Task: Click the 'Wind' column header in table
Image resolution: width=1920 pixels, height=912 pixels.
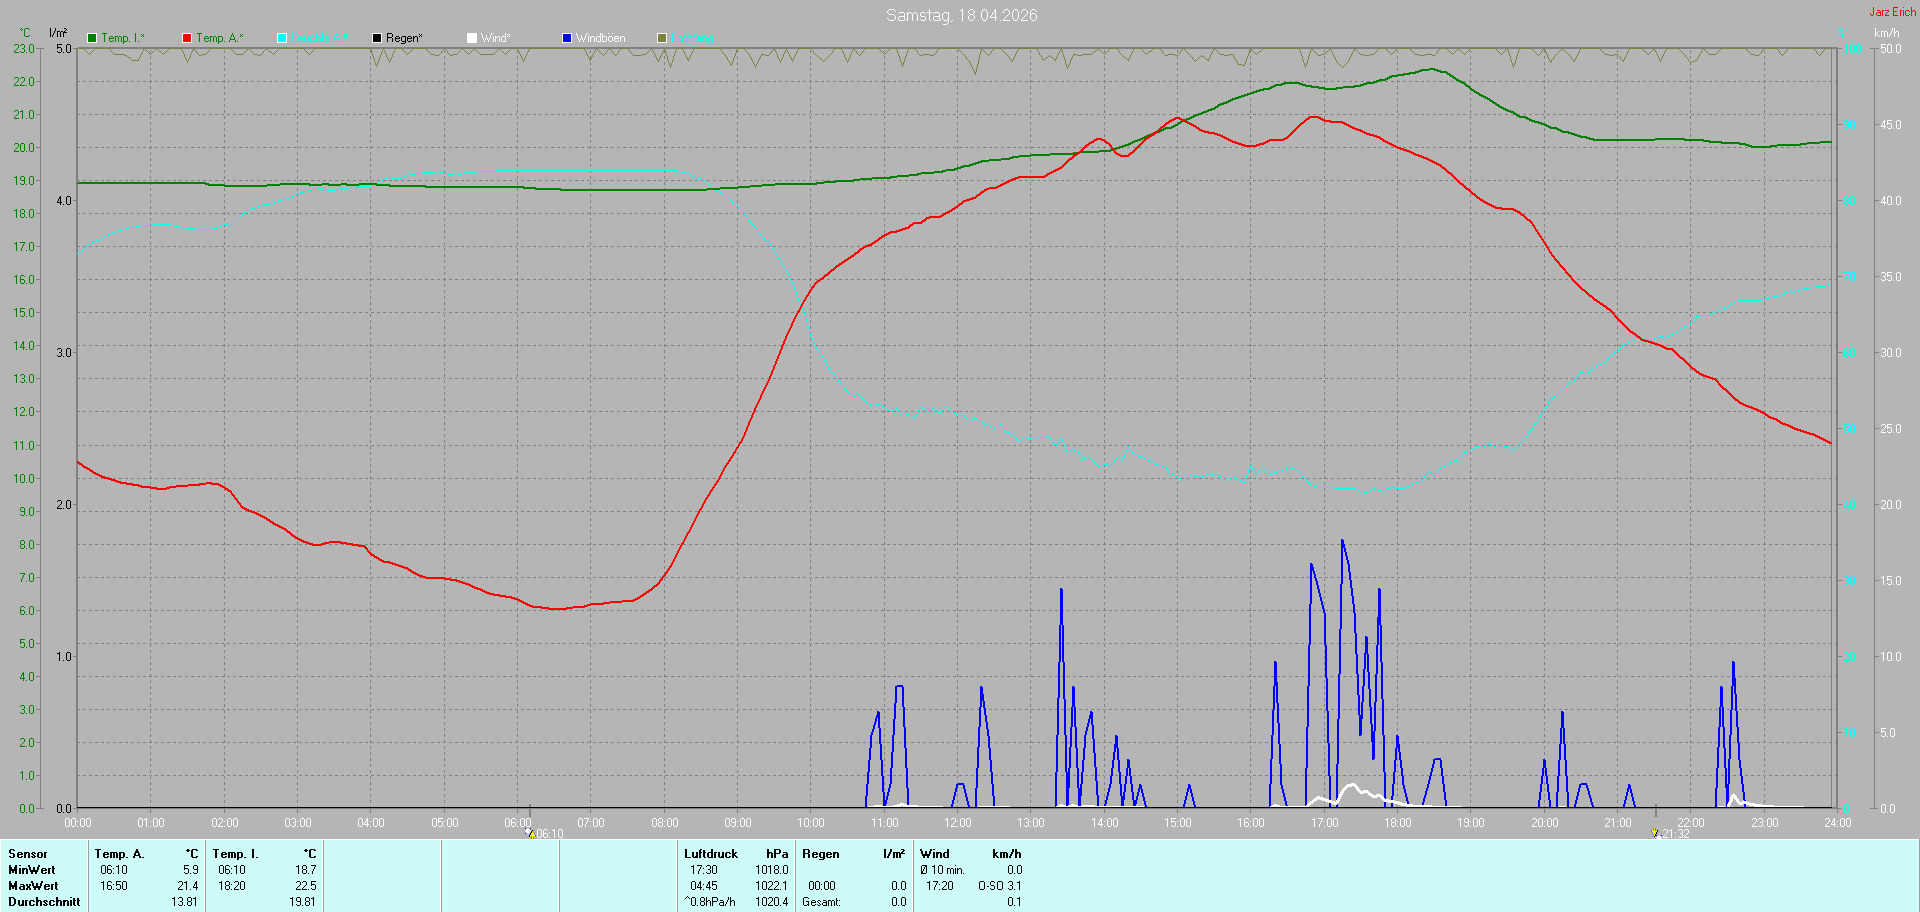Action: pos(935,854)
